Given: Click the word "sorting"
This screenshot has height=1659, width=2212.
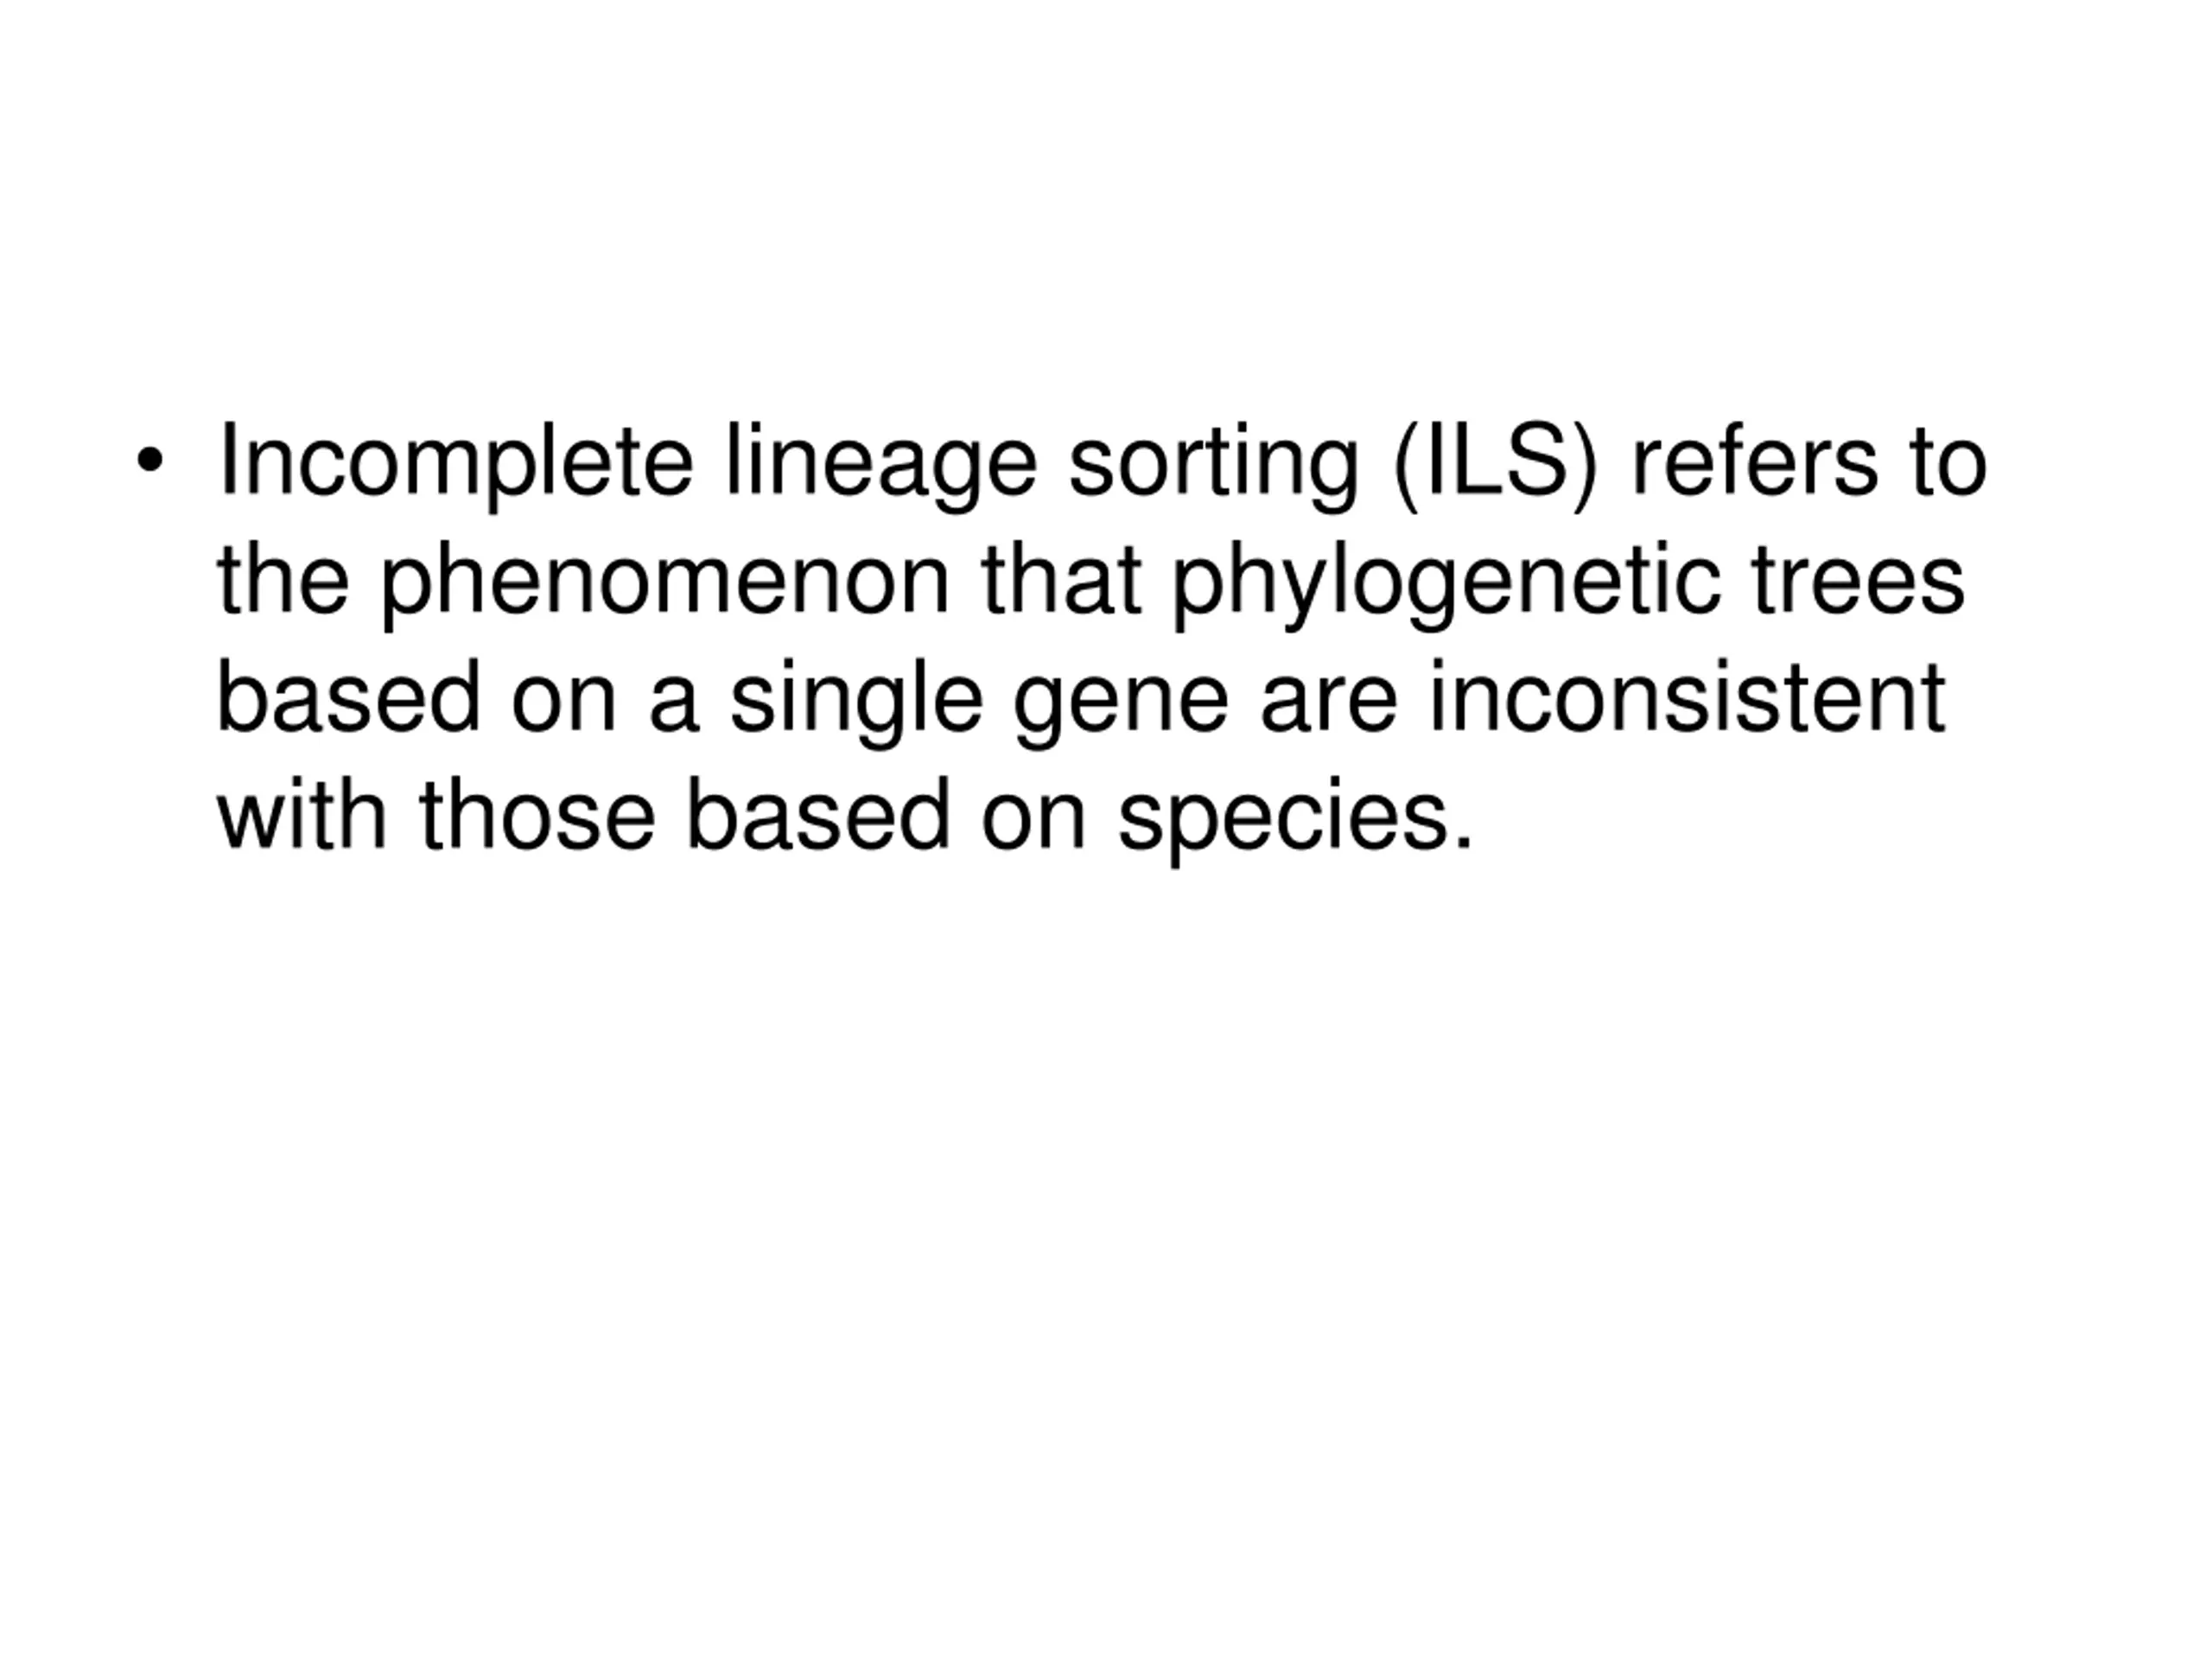Looking at the screenshot, I should tap(1213, 462).
